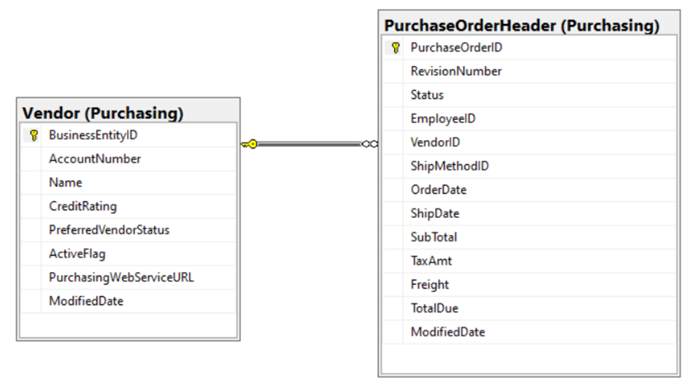
Task: Select the ActiveFlag column row
Action: [x=129, y=254]
